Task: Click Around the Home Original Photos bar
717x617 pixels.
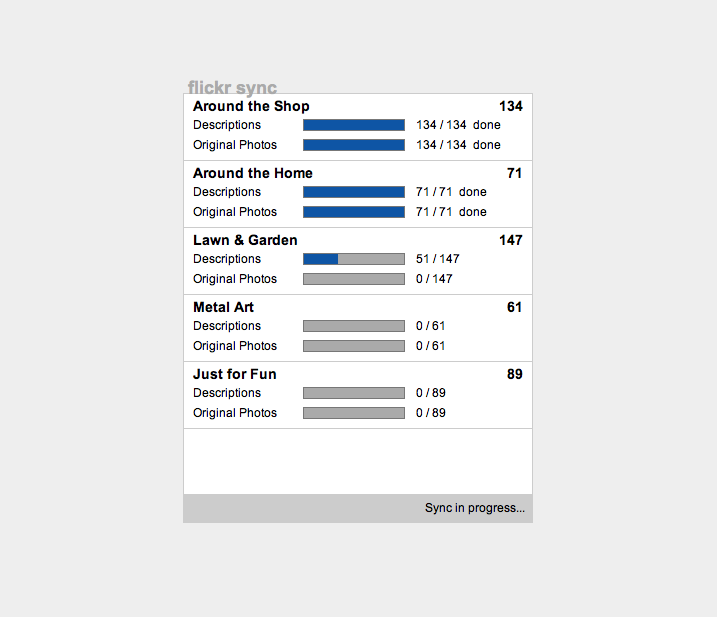Action: click(354, 212)
